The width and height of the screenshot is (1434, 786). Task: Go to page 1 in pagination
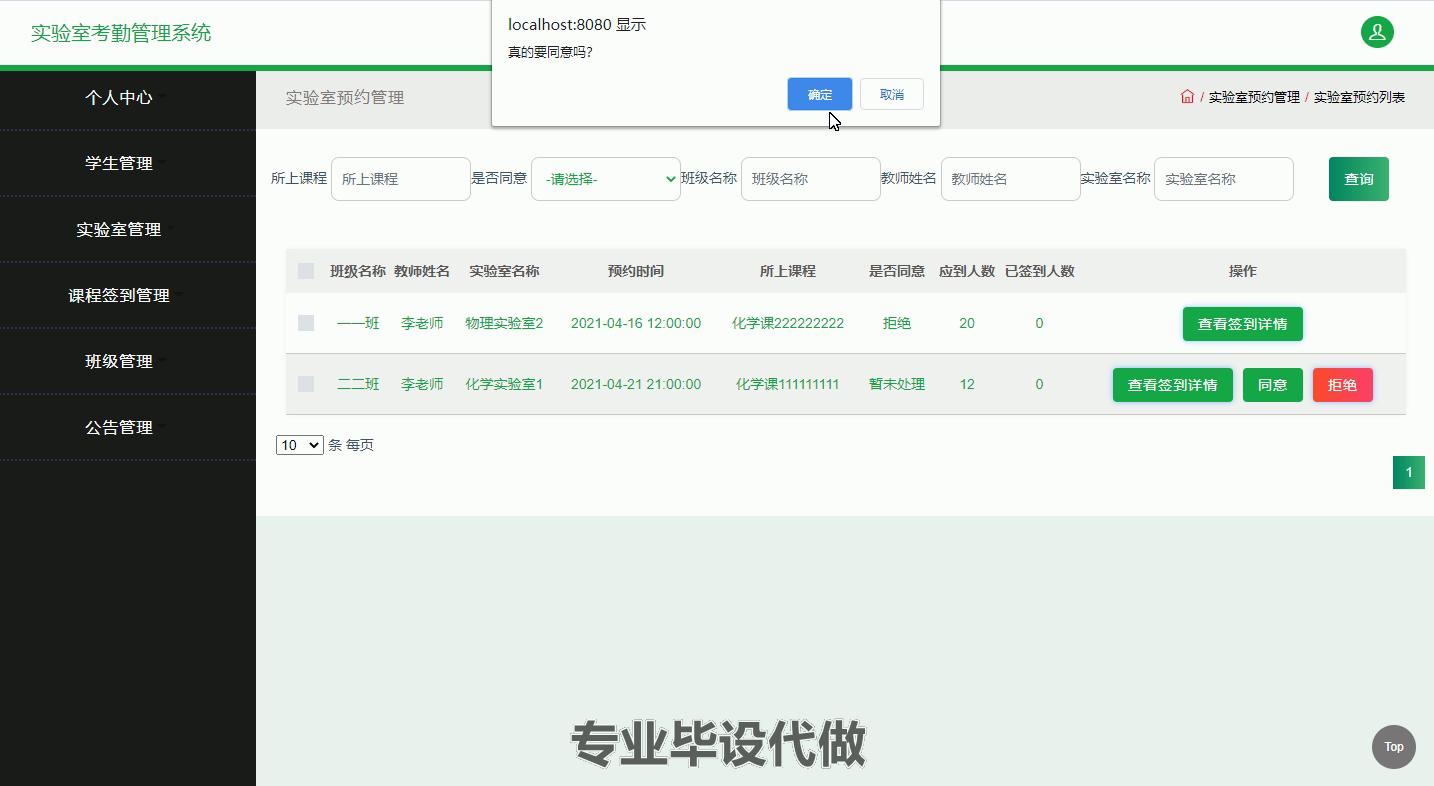pyautogui.click(x=1409, y=473)
